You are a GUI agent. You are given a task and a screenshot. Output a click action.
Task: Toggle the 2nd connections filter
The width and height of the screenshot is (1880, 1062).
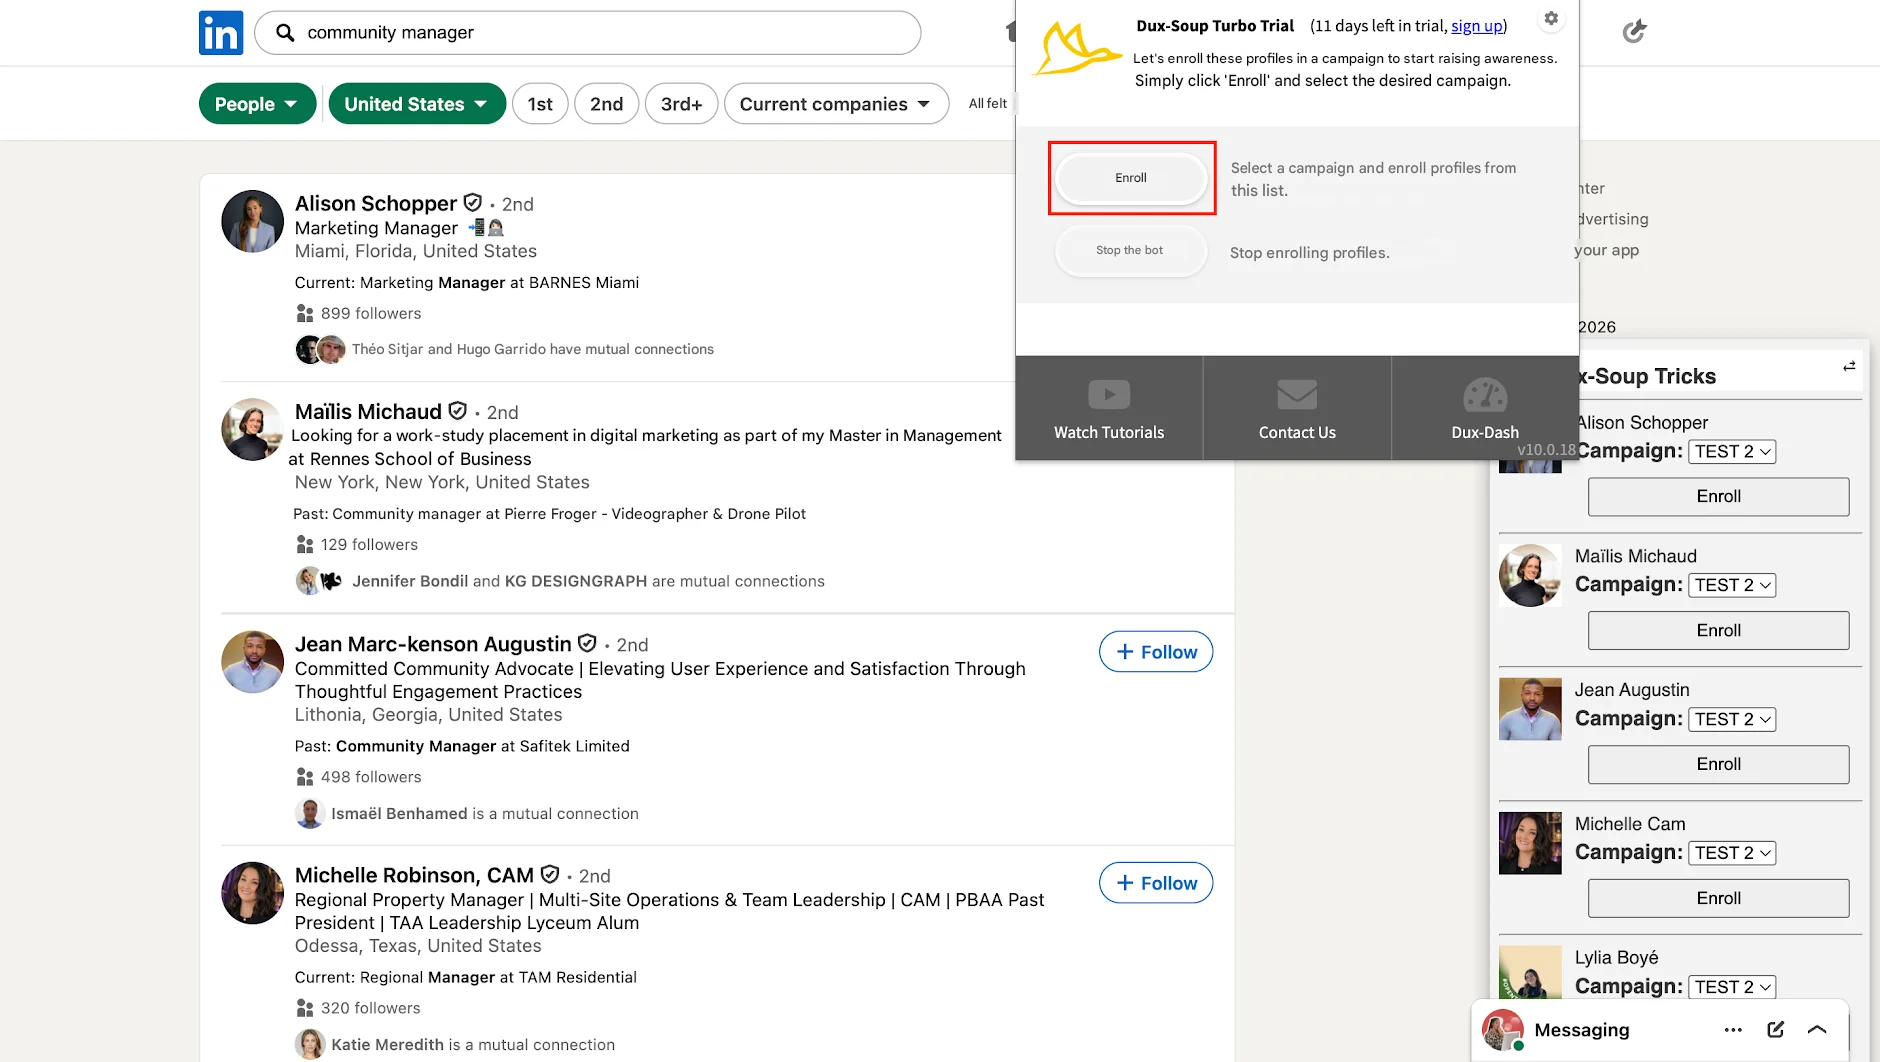606,104
